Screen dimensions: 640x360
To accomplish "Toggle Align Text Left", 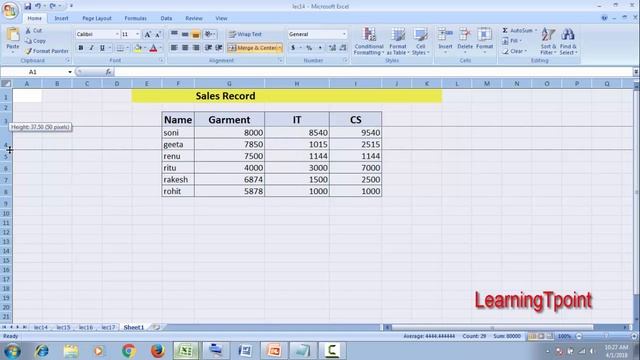I will pos(174,48).
